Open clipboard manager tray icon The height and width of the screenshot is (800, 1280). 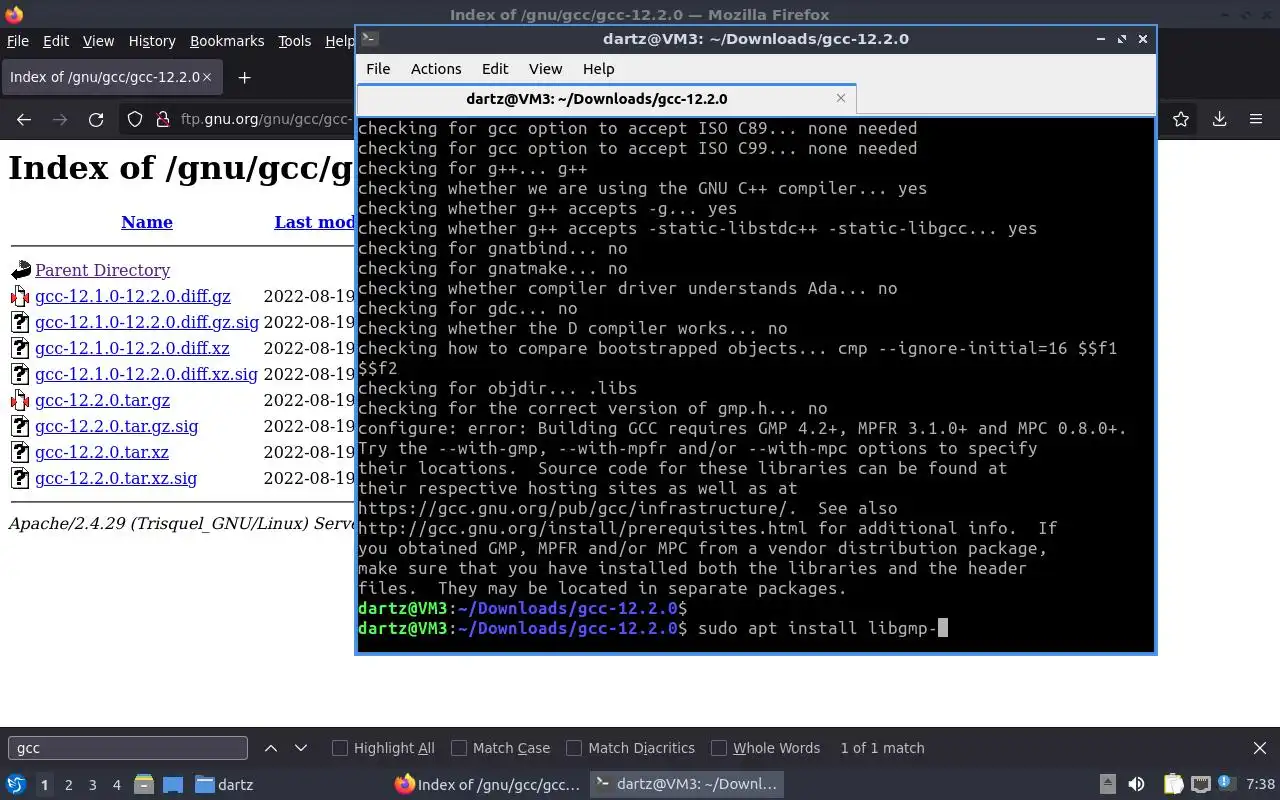1173,785
